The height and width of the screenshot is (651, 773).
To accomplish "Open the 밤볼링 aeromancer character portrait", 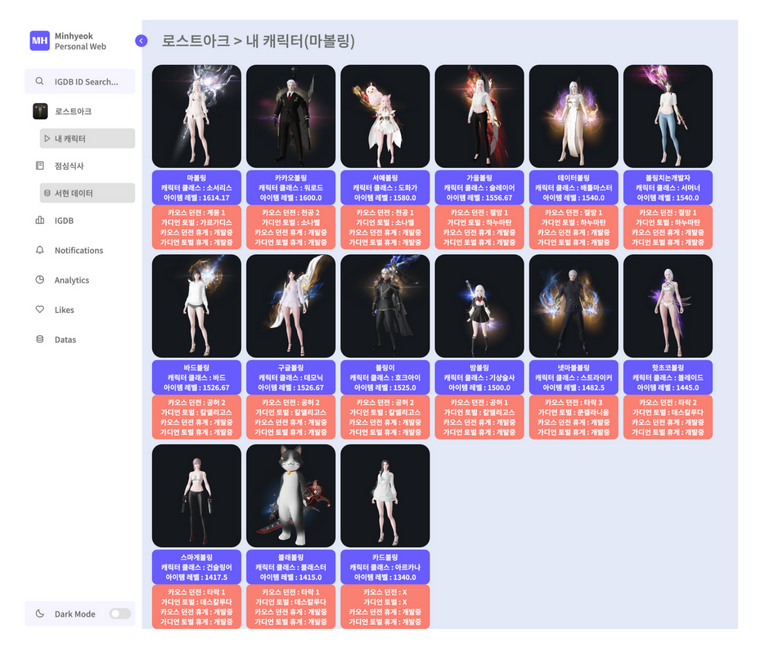I will [x=479, y=306].
